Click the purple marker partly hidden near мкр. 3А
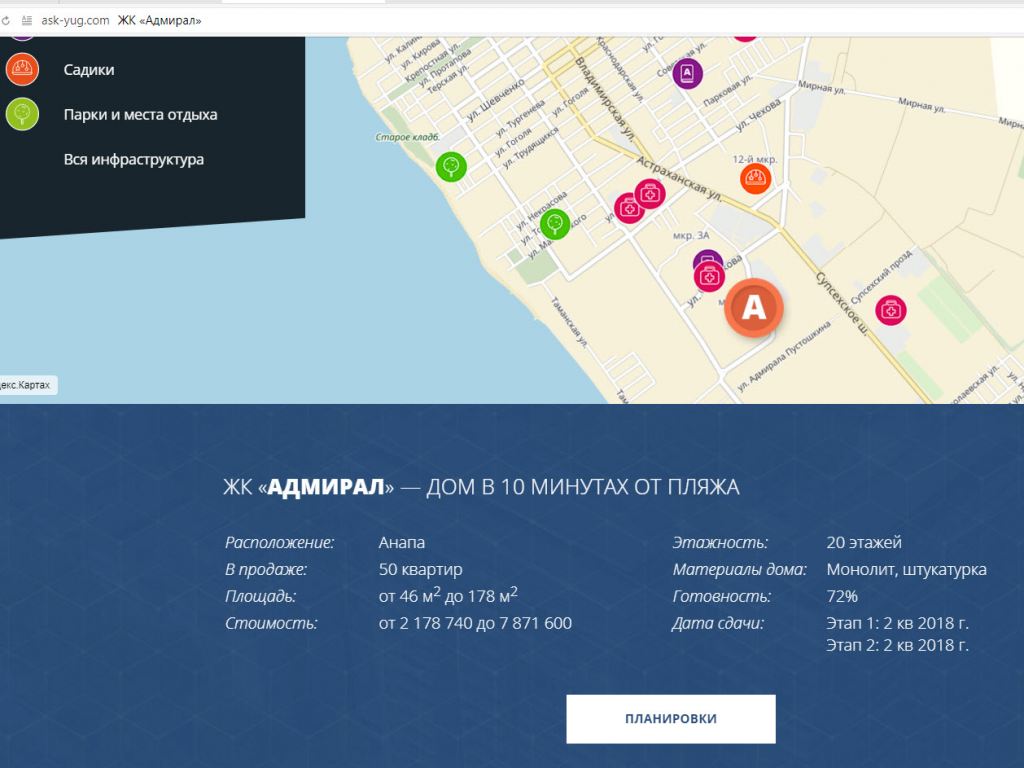This screenshot has width=1024, height=768. [x=708, y=257]
